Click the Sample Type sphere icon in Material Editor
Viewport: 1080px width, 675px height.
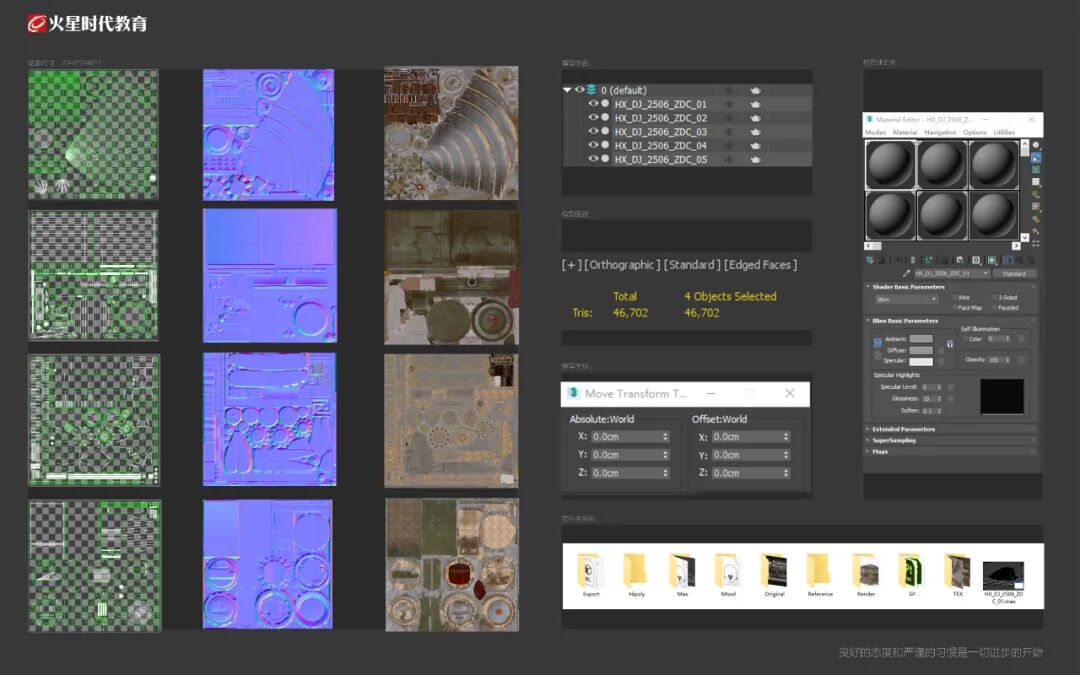1035,145
